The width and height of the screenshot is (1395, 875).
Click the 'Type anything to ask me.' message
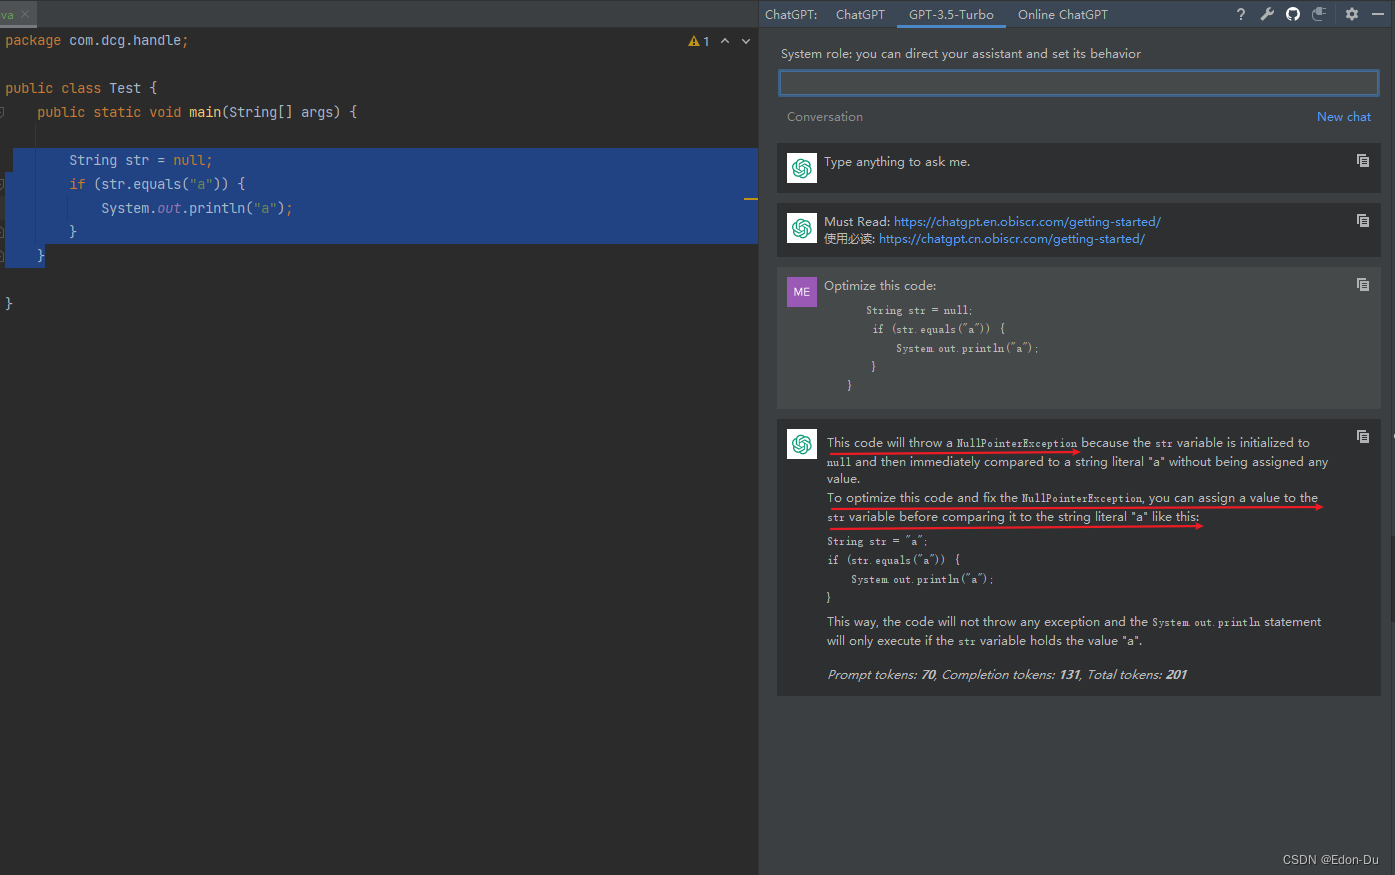[x=897, y=161]
